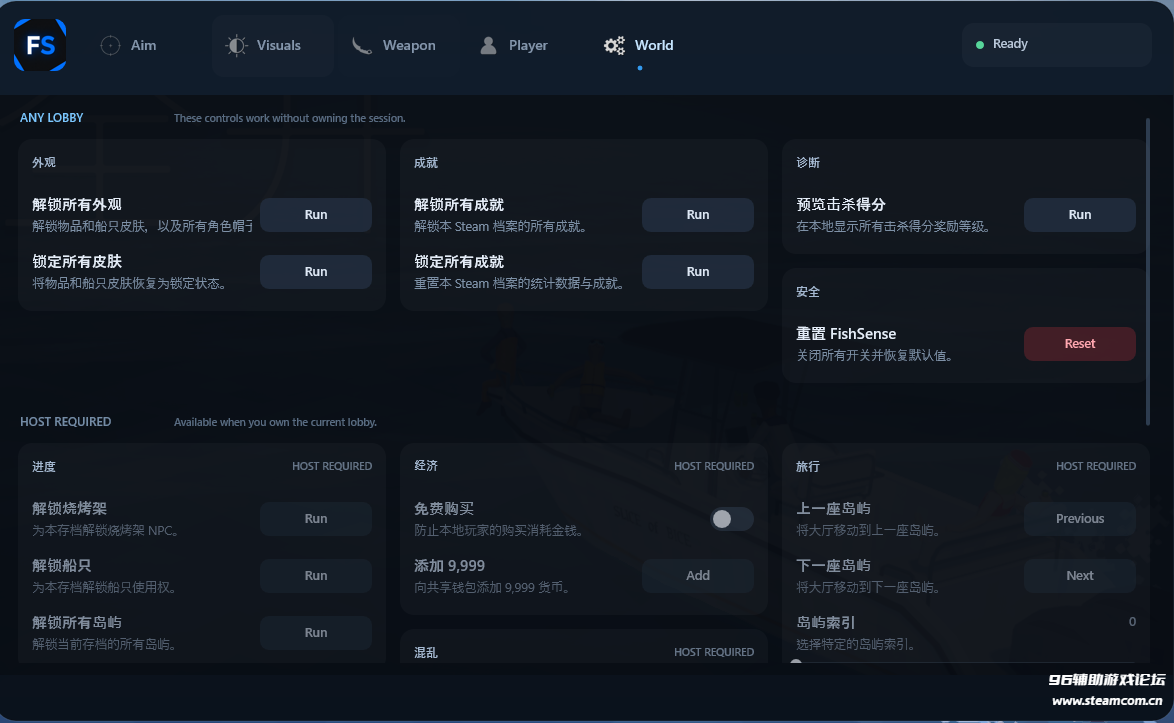The image size is (1174, 723).
Task: Click the 预览击杀得分 label
Action: click(841, 204)
